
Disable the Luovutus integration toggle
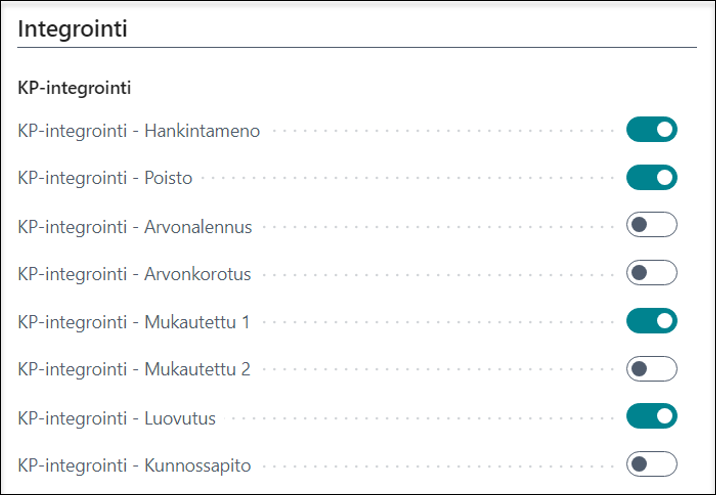pos(651,416)
